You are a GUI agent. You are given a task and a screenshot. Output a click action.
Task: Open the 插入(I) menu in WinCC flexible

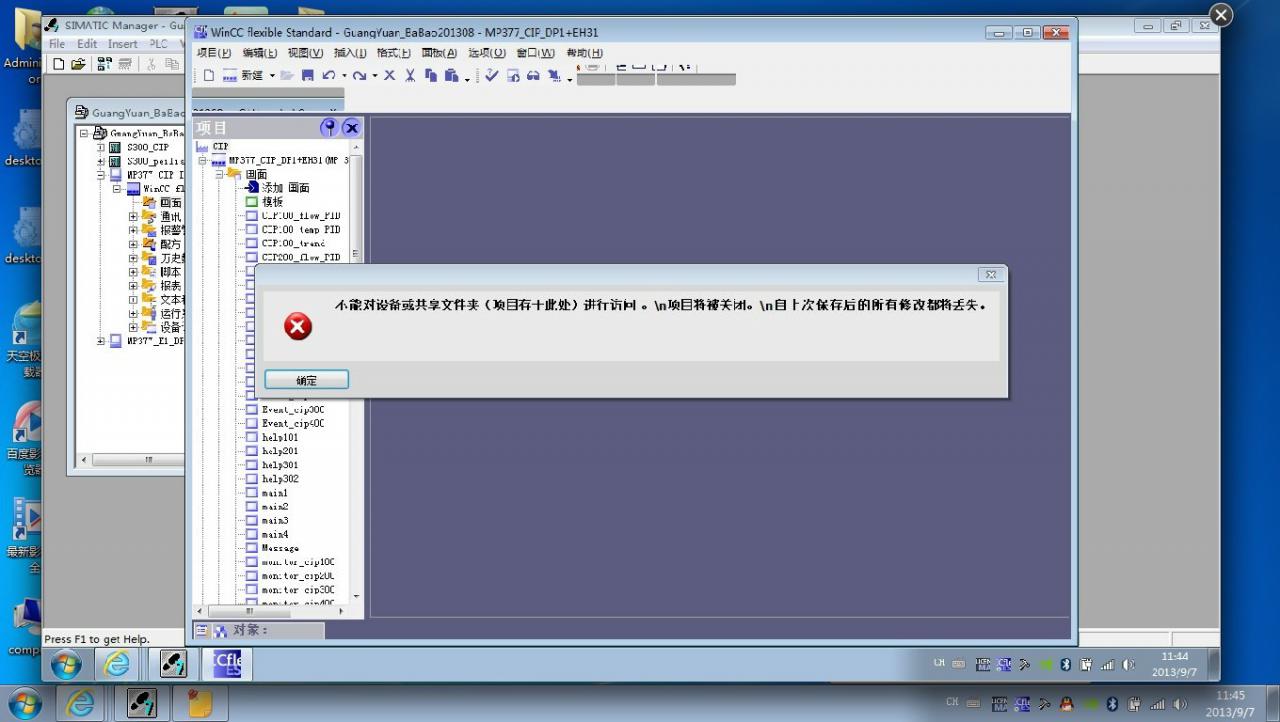point(350,53)
